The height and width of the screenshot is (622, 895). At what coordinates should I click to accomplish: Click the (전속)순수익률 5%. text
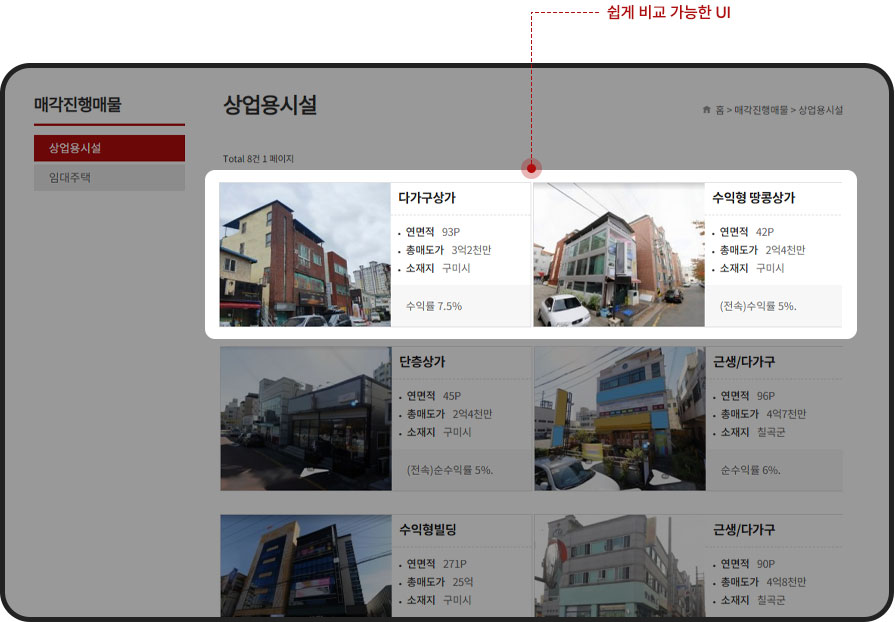click(x=450, y=470)
